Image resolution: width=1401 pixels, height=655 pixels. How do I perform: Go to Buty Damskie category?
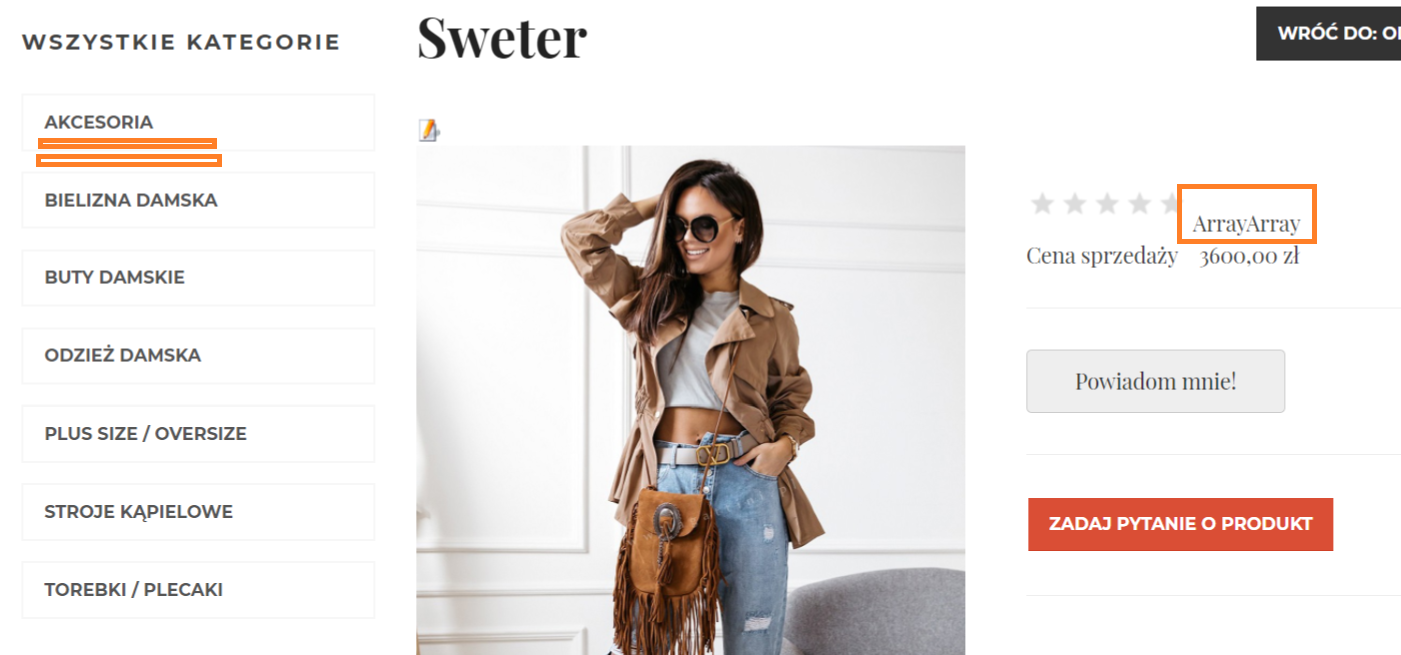pos(198,277)
